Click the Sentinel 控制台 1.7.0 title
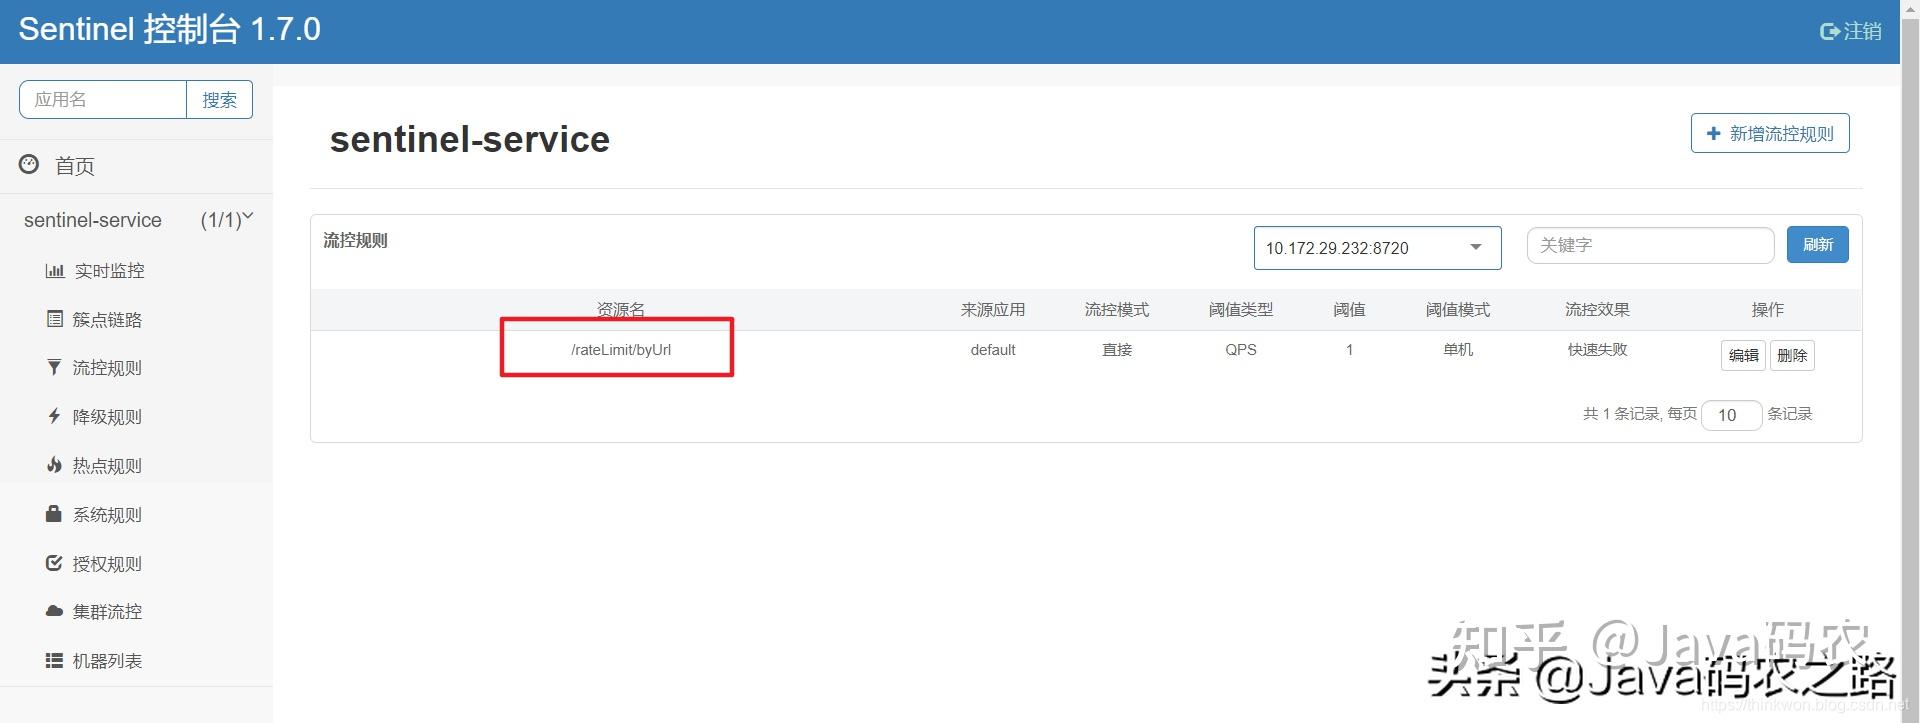 pos(170,29)
